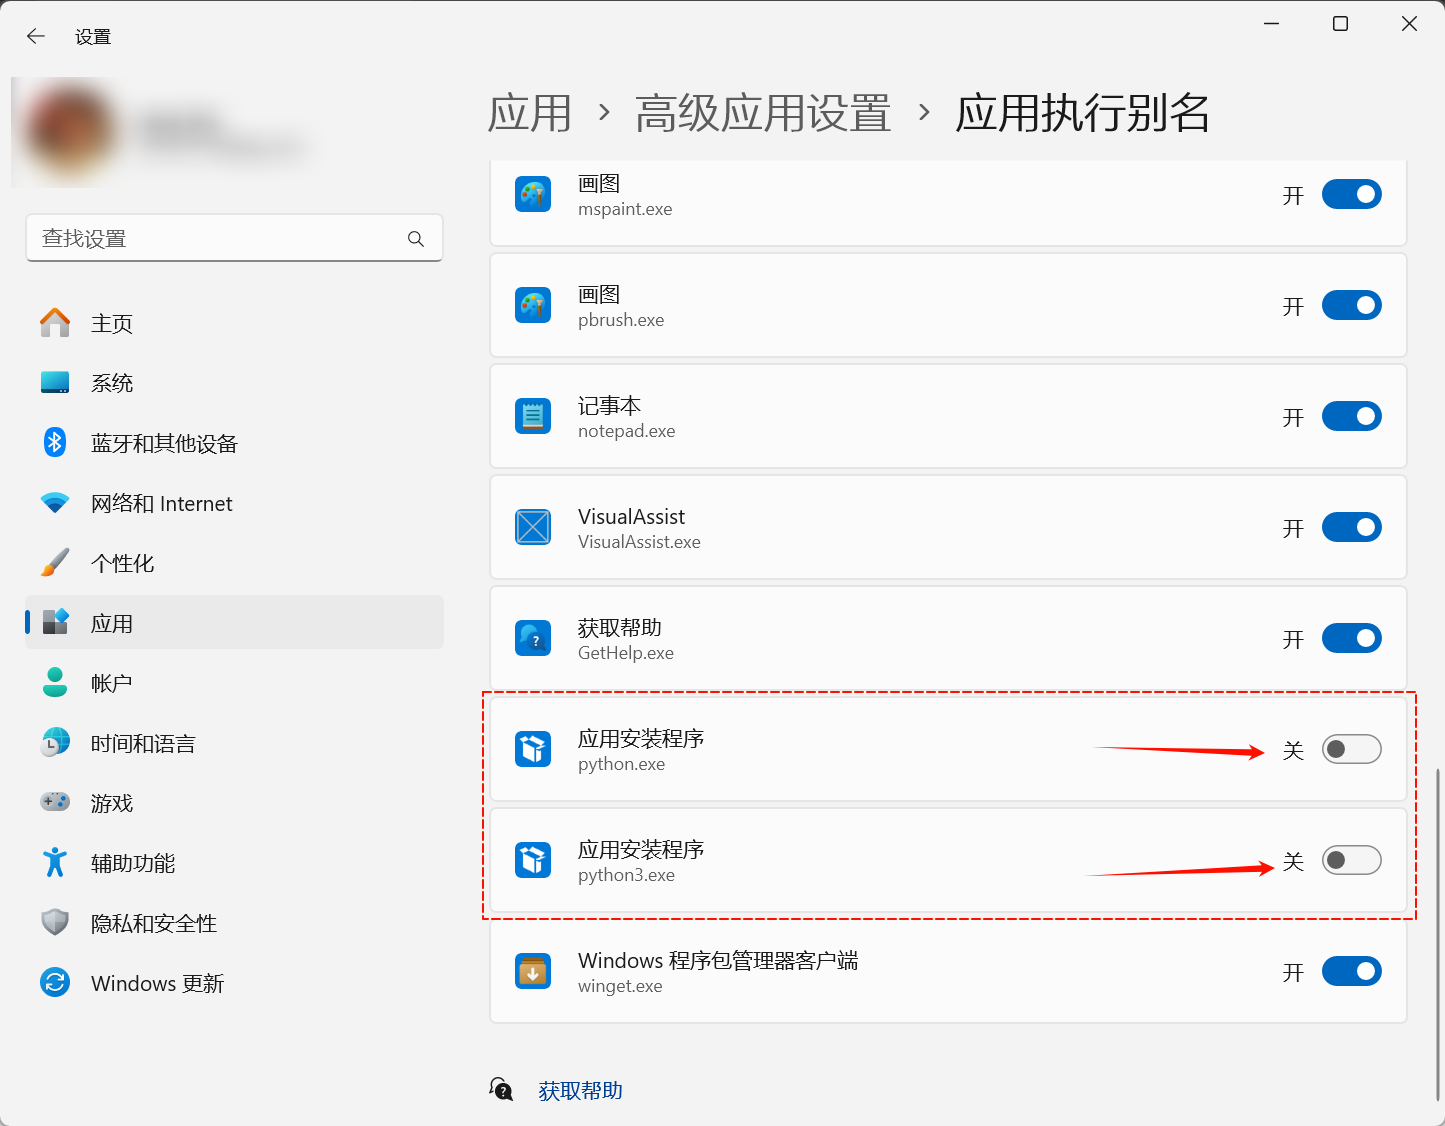Screen dimensions: 1445x1126
Task: Click the back arrow button
Action: [35, 36]
